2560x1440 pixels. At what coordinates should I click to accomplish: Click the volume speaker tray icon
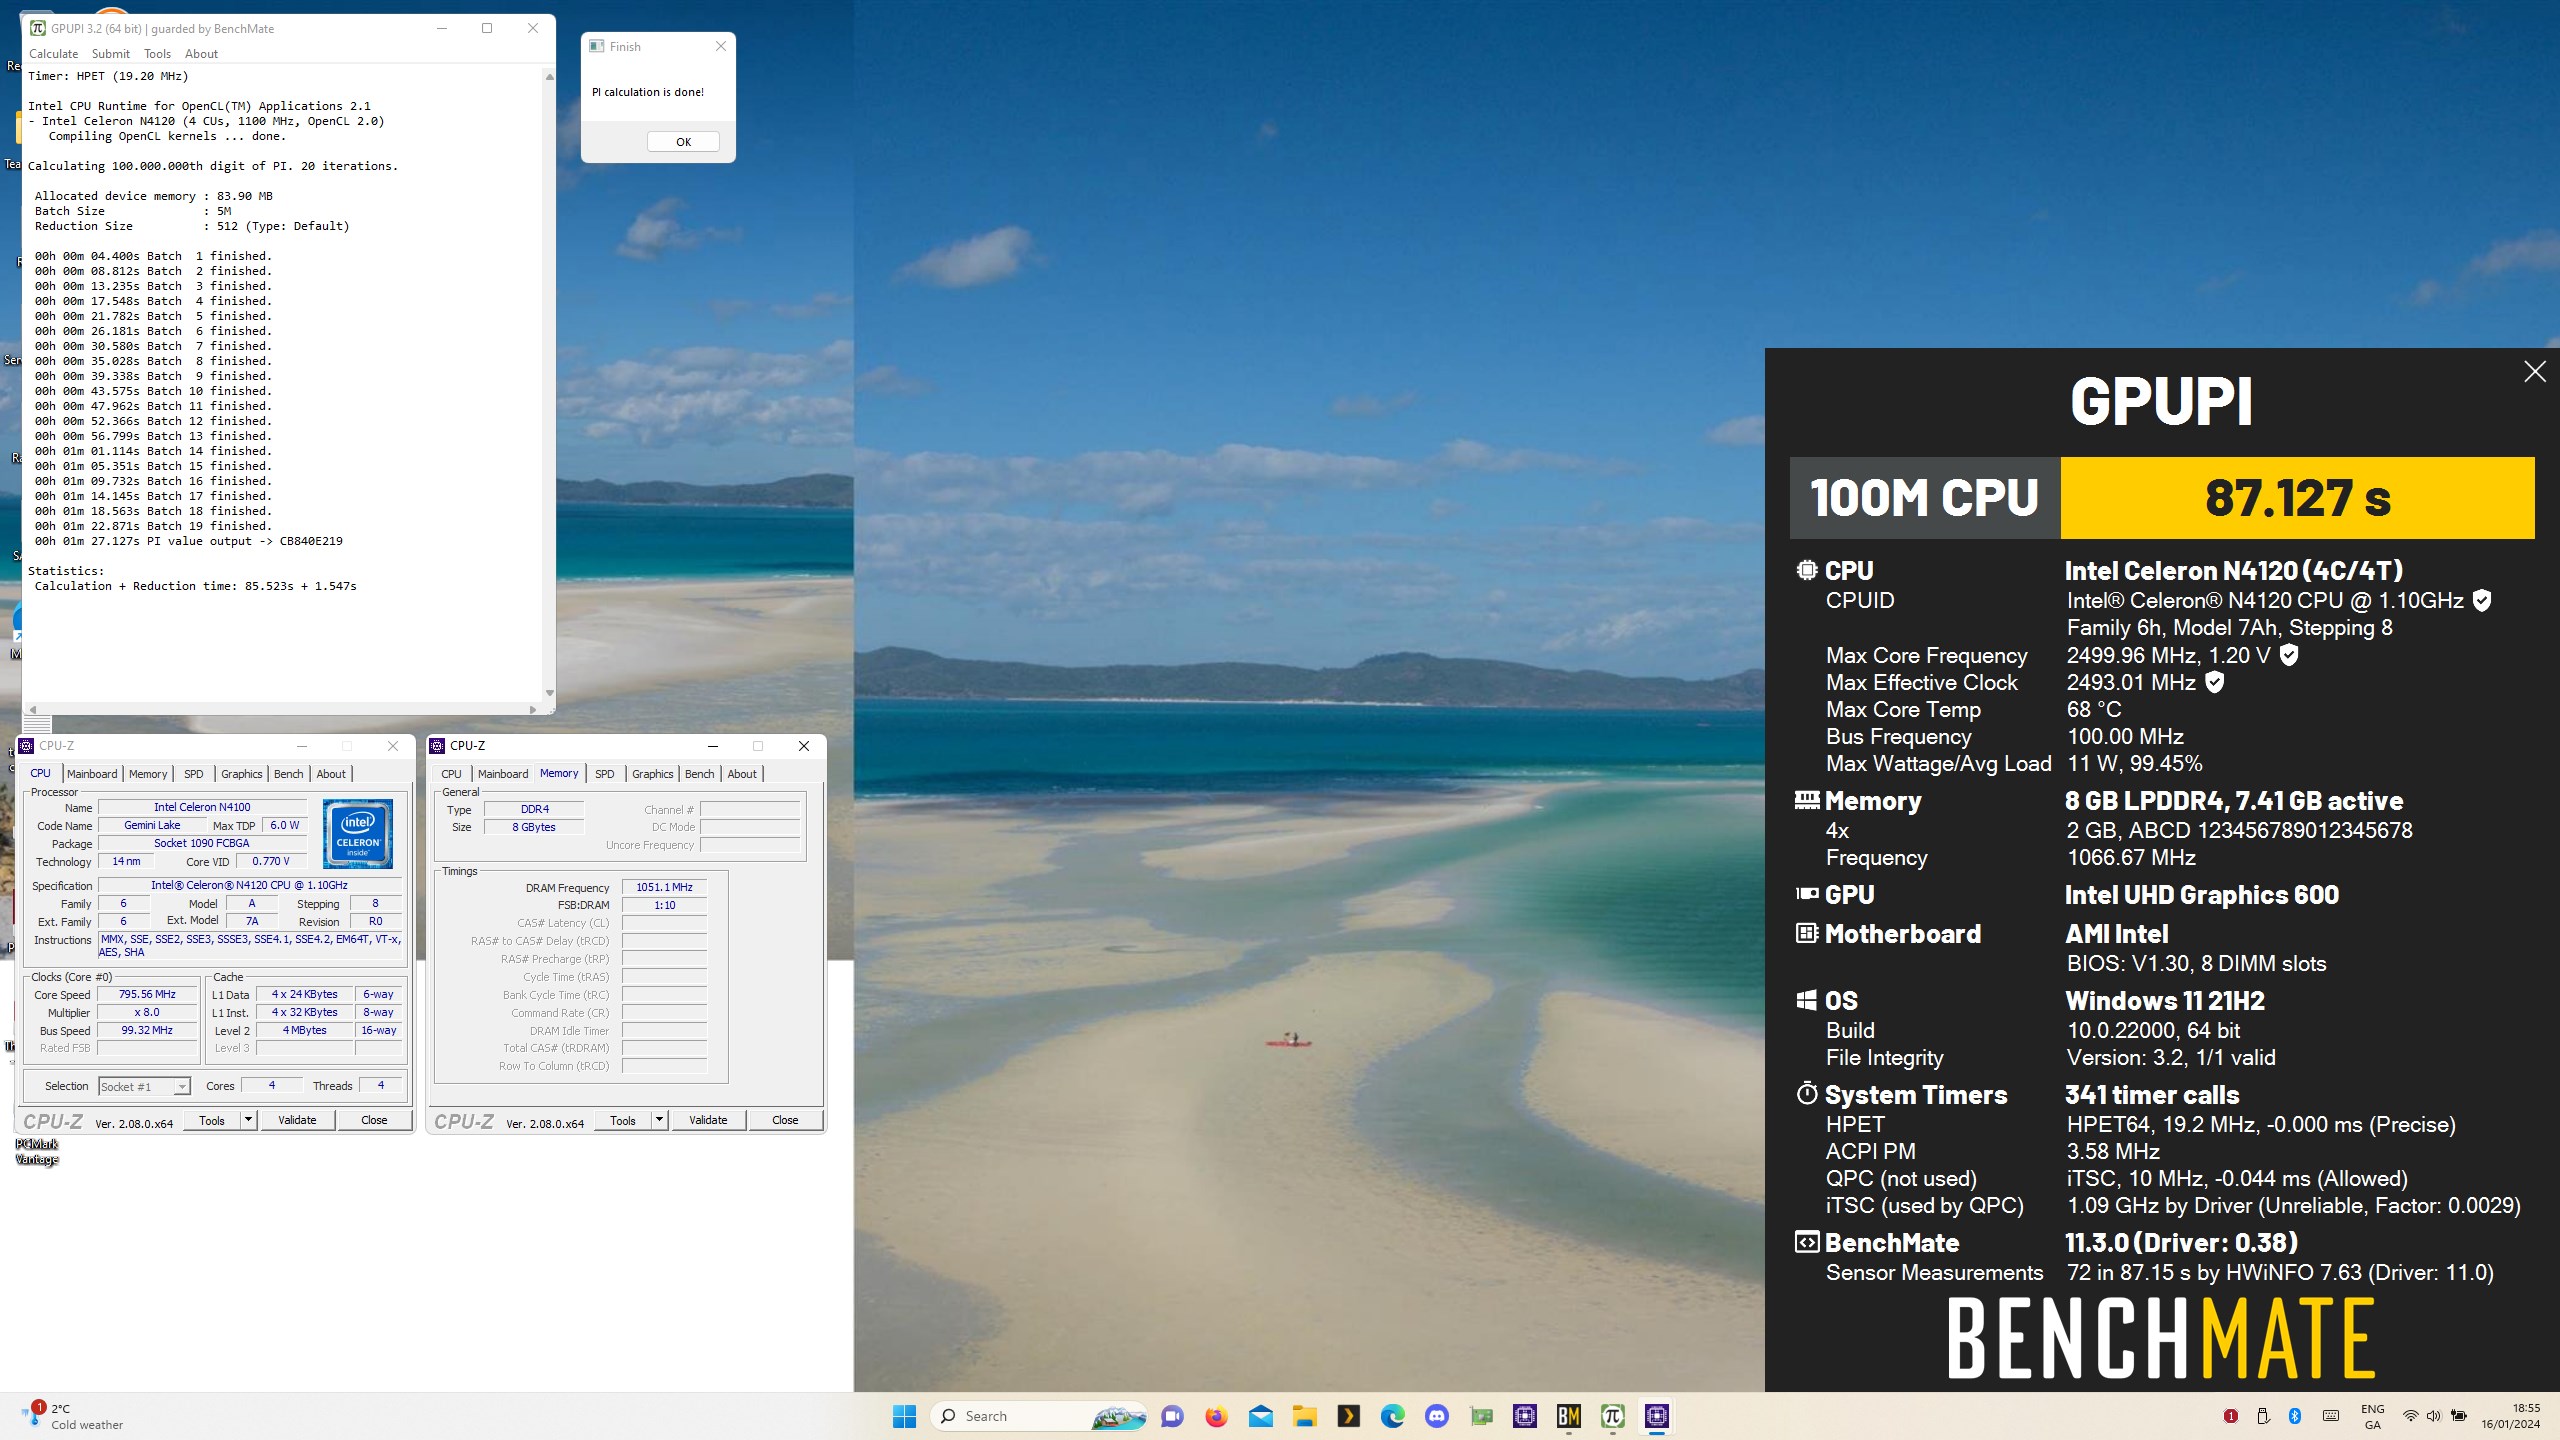(2433, 1416)
